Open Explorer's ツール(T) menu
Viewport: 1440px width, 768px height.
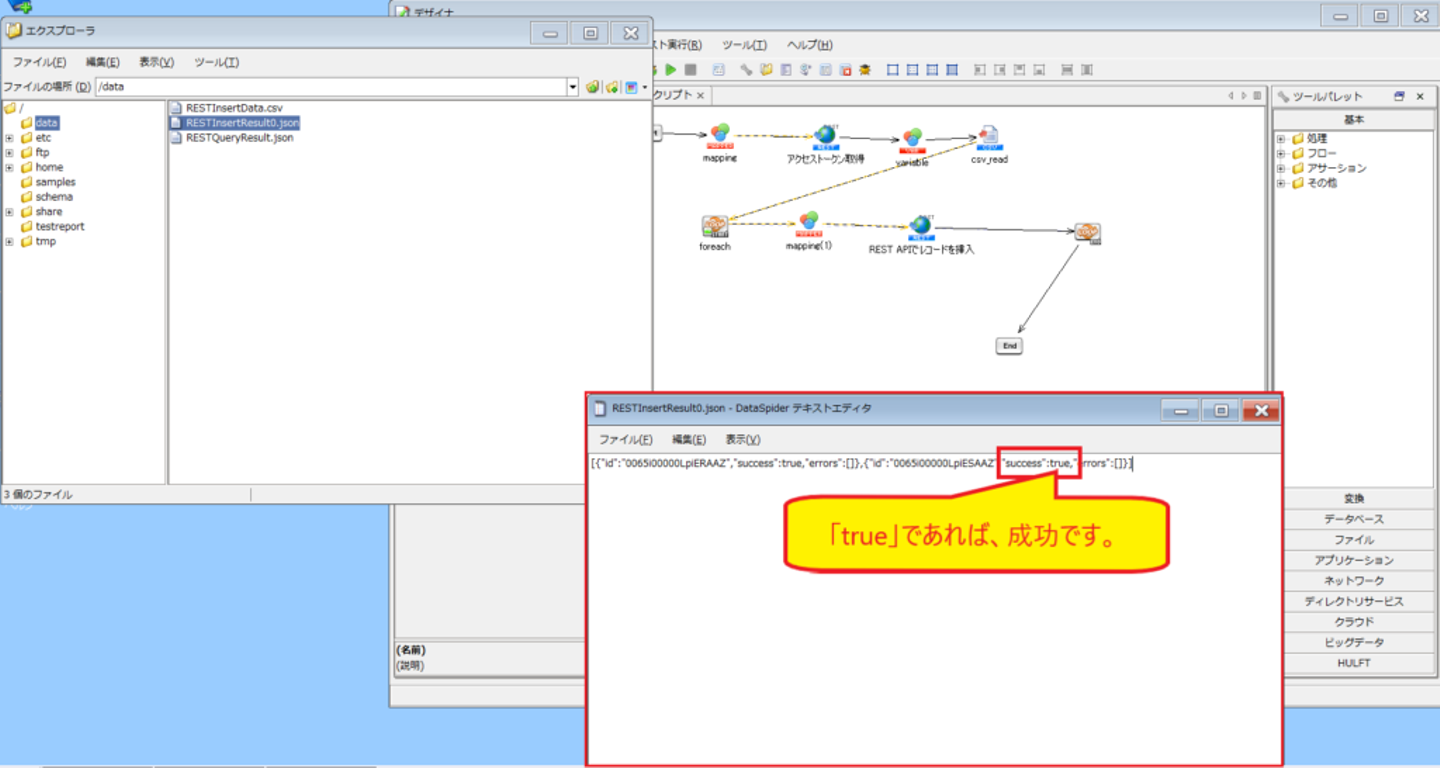[216, 62]
